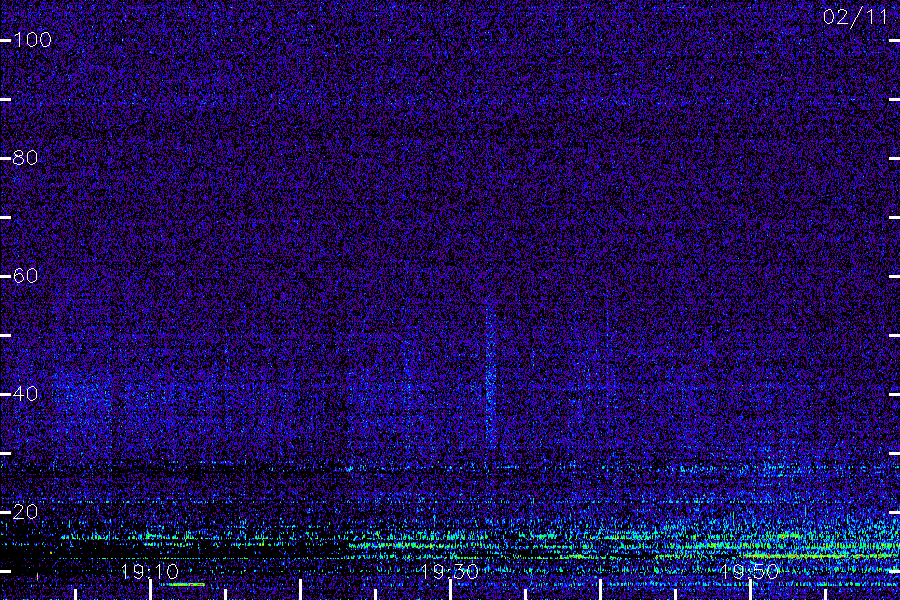Click the 100 frequency axis label
The height and width of the screenshot is (600, 900).
coord(32,40)
